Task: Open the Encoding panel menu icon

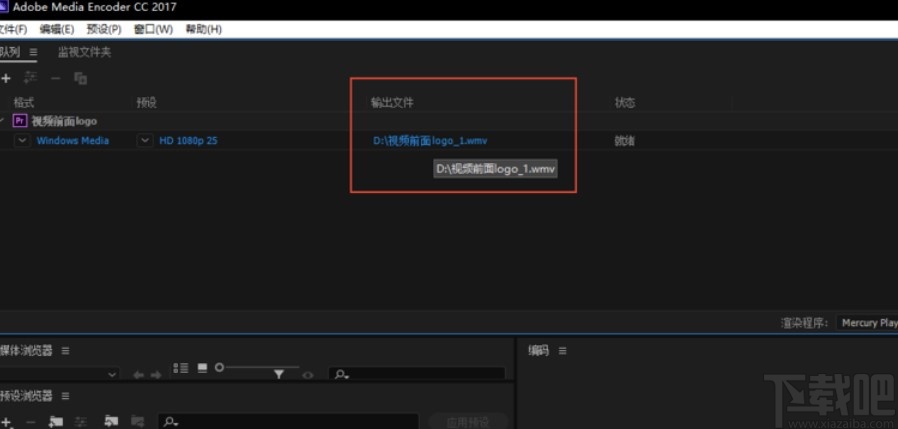Action: click(562, 351)
